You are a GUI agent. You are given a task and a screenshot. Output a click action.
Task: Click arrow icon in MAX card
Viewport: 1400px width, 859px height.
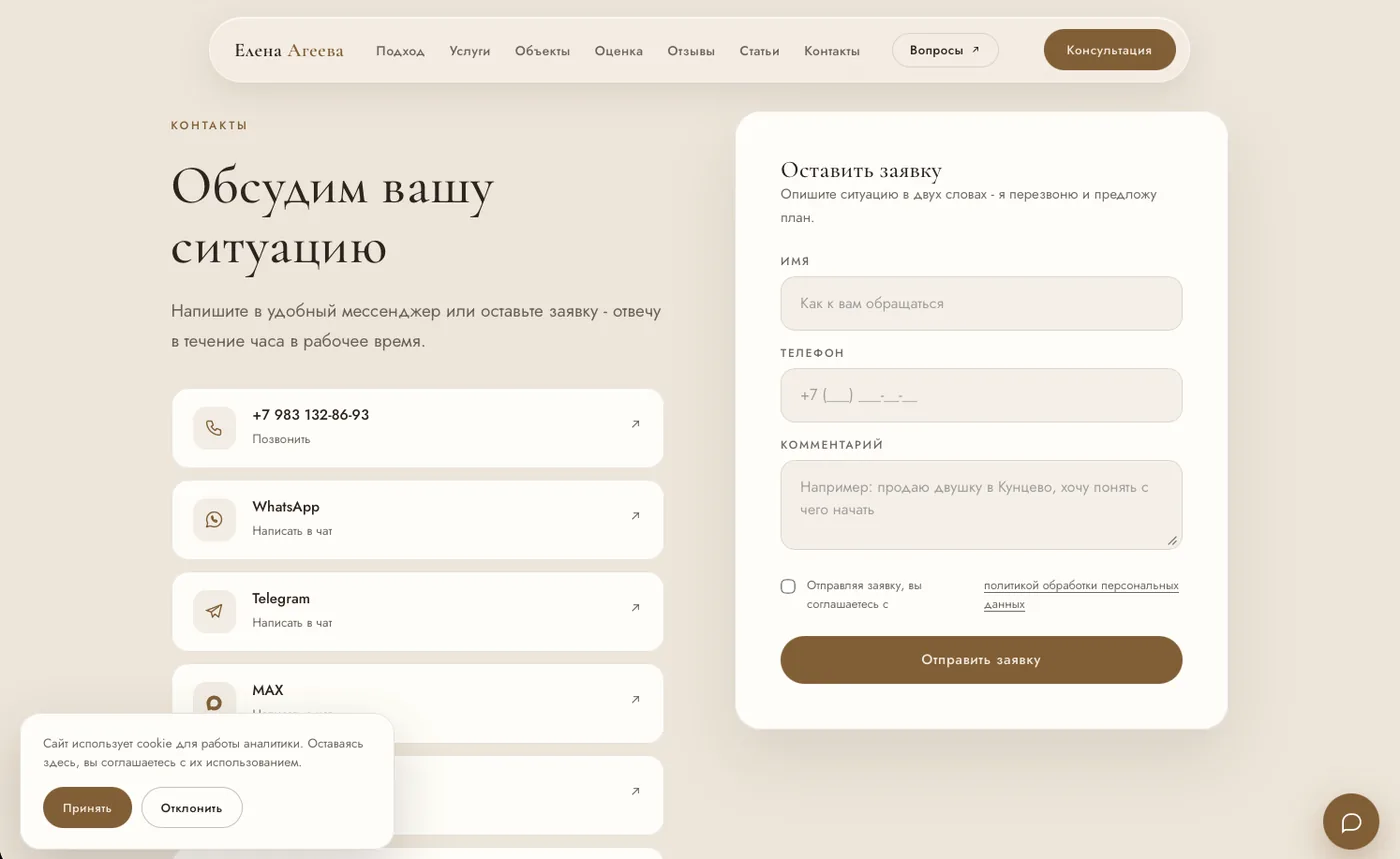coord(635,700)
